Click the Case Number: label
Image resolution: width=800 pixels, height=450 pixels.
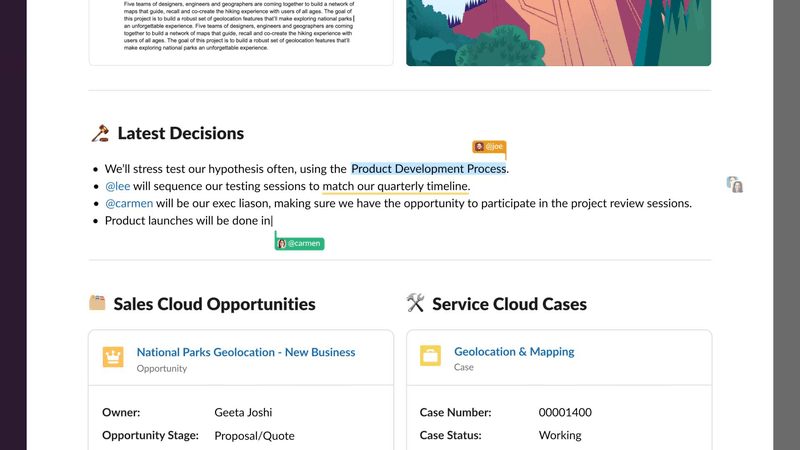click(x=455, y=412)
